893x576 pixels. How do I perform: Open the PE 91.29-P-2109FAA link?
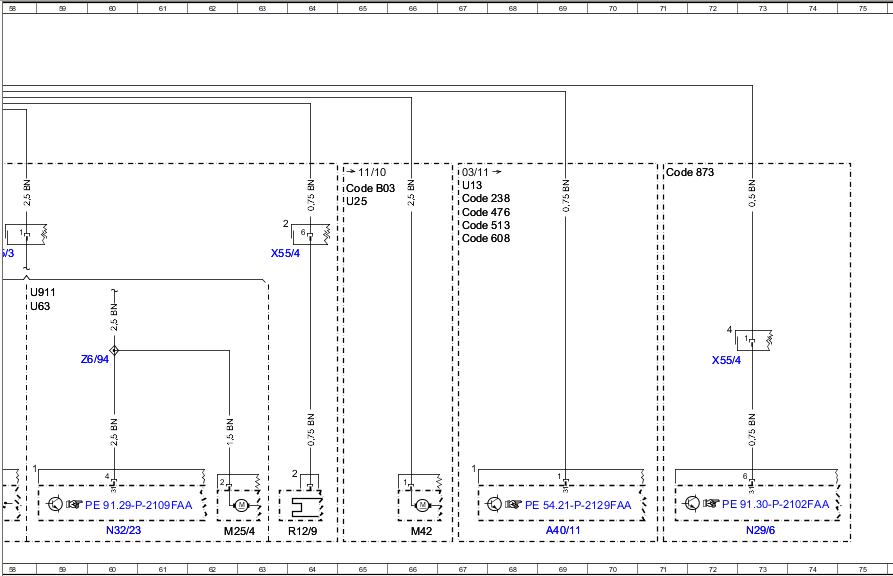click(138, 505)
